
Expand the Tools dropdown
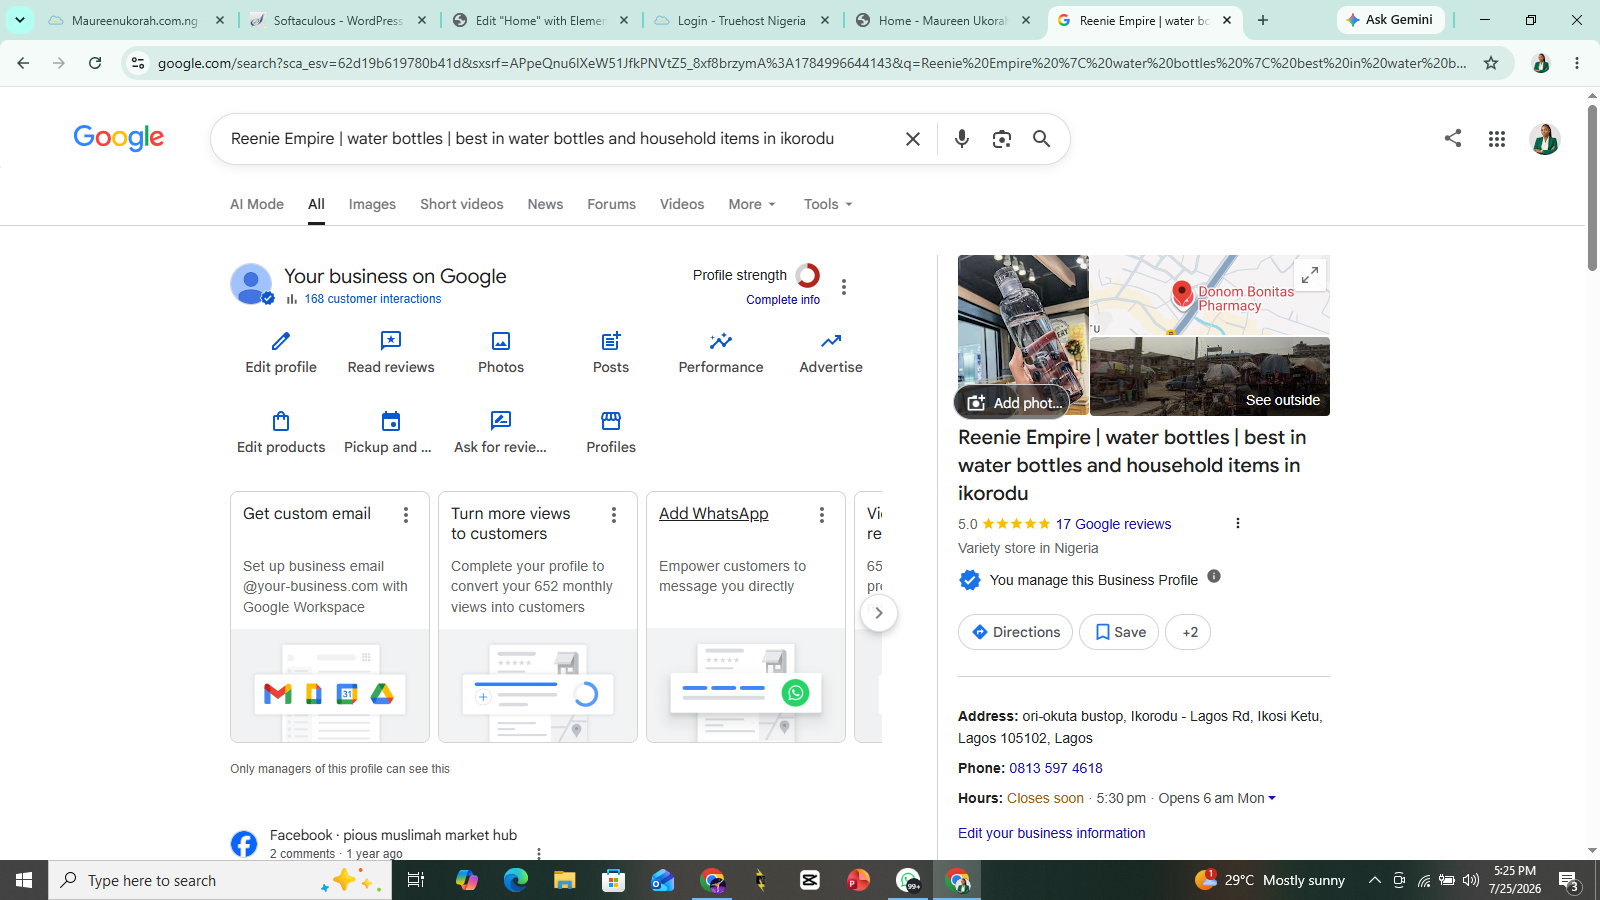click(x=828, y=204)
